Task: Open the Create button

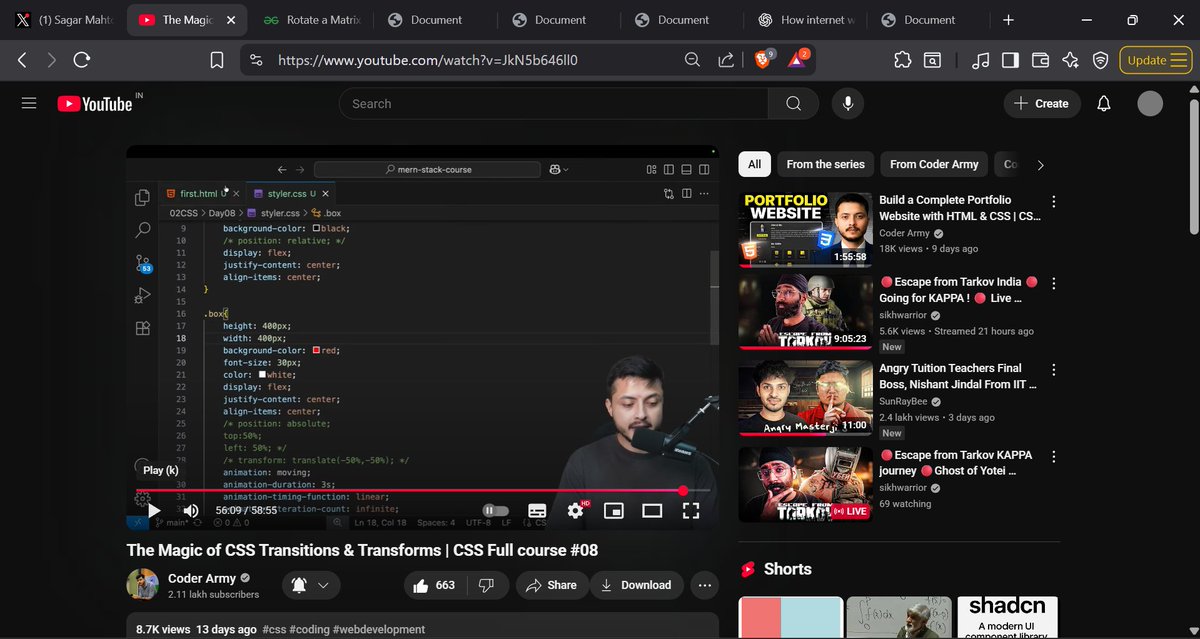Action: click(x=1041, y=103)
